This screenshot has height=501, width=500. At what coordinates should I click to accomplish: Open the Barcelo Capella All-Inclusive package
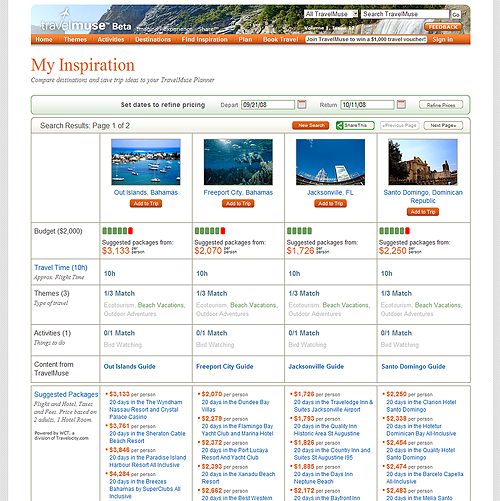coord(425,478)
